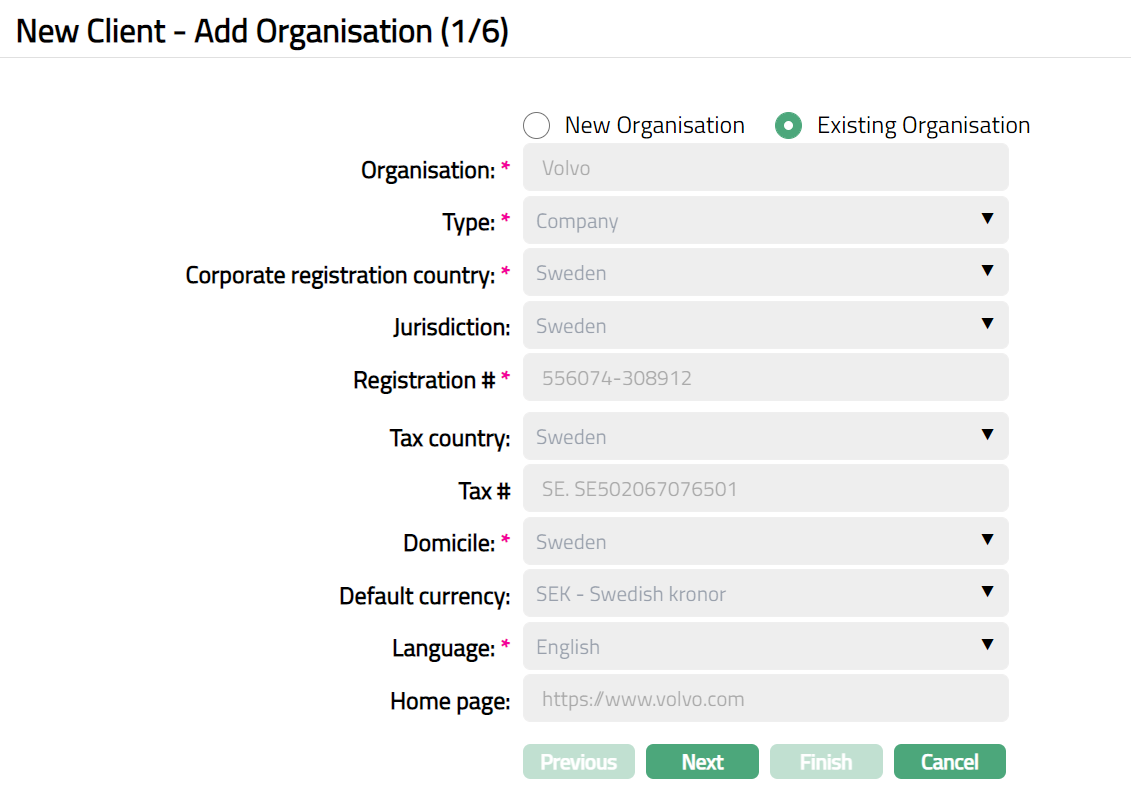
Task: Open the Language dropdown showing English
Action: point(765,647)
